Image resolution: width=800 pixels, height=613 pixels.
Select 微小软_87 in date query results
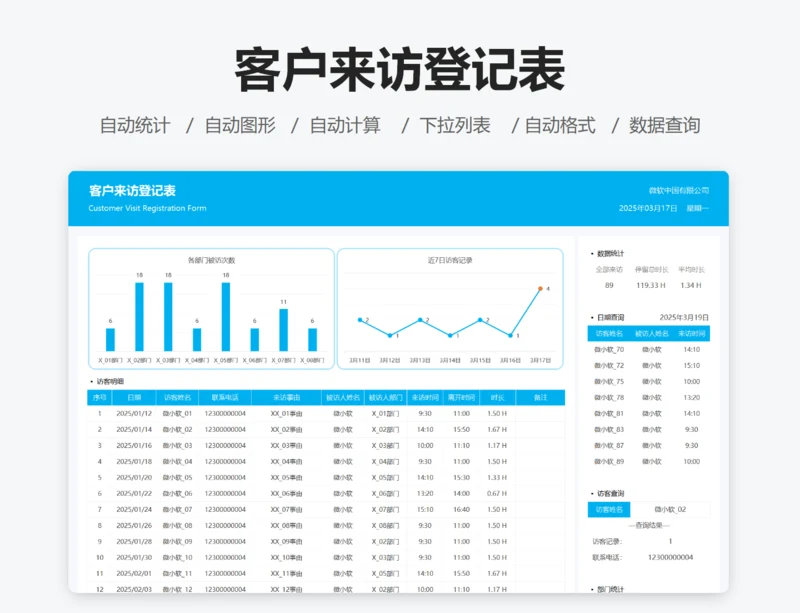coord(609,446)
